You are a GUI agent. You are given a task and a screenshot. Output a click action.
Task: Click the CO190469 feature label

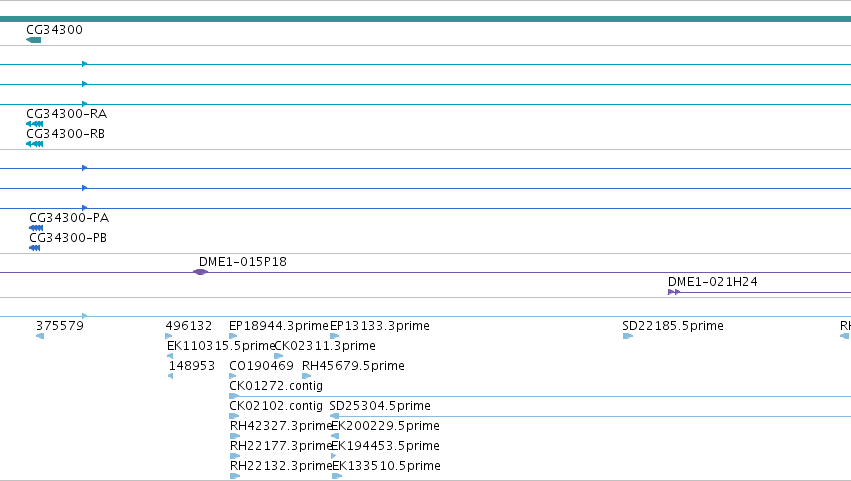[x=262, y=366]
